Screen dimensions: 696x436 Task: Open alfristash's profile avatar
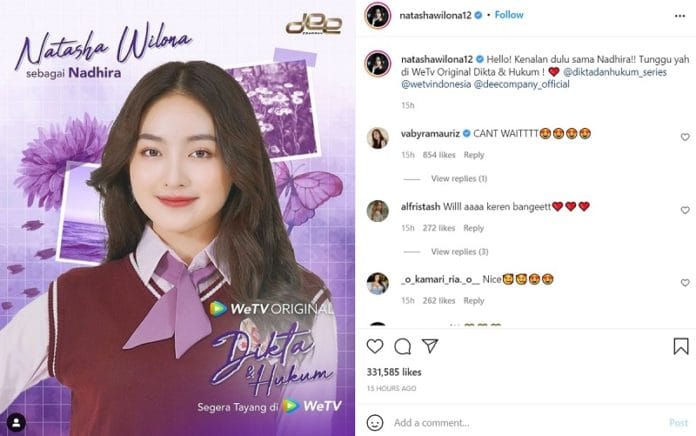378,210
